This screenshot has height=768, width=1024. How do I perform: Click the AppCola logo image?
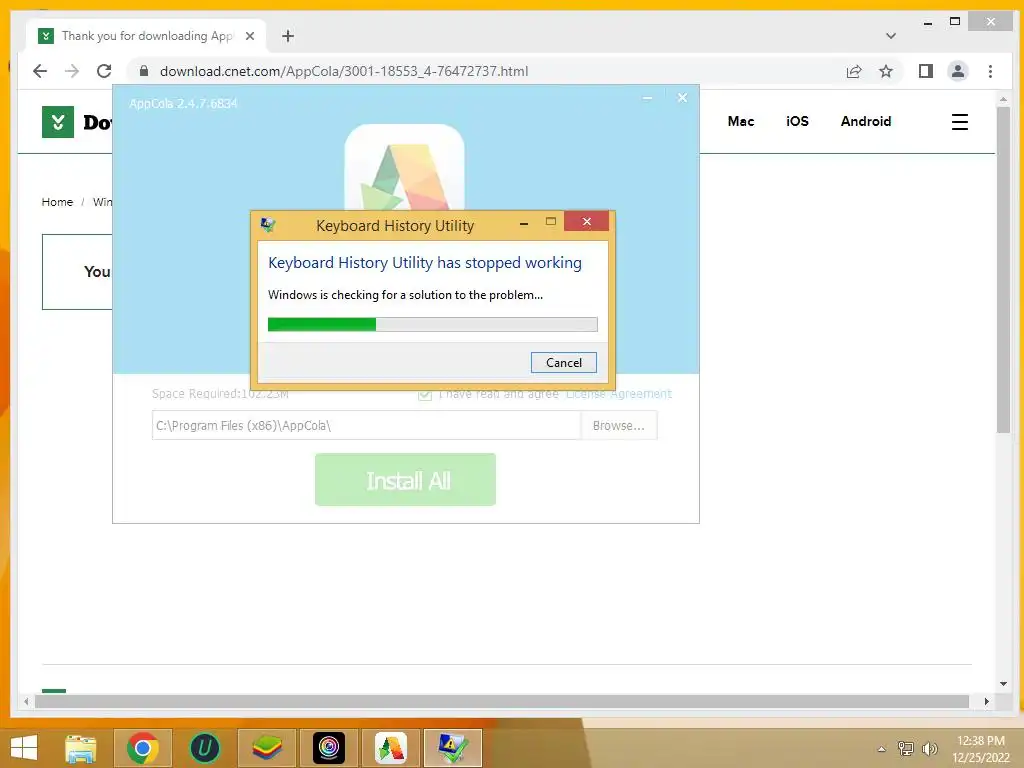(404, 168)
